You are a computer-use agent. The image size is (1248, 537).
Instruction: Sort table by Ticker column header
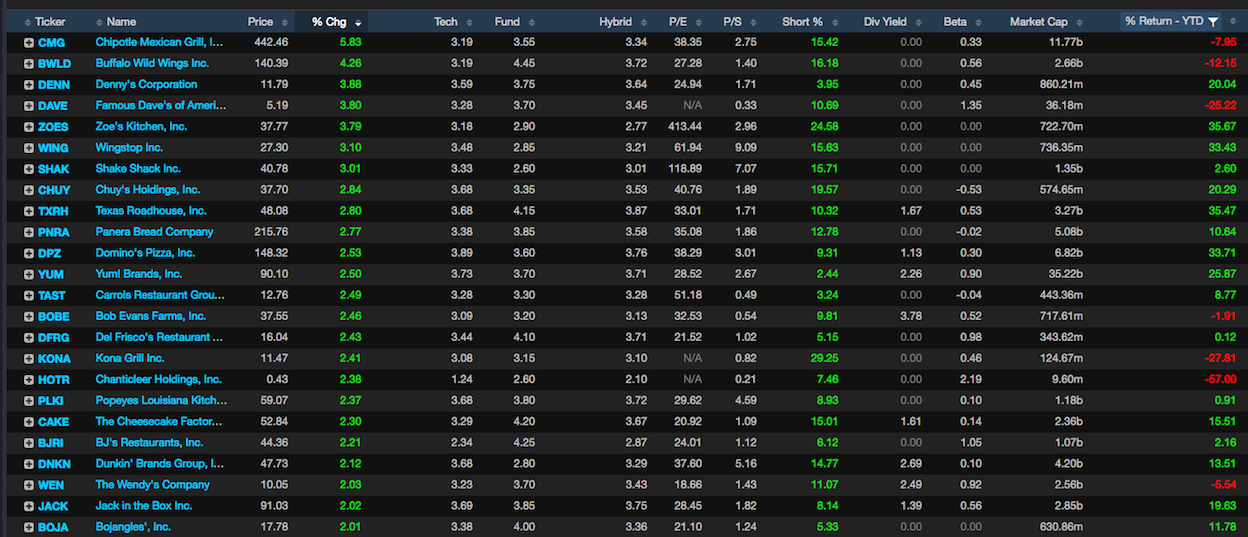pos(50,21)
